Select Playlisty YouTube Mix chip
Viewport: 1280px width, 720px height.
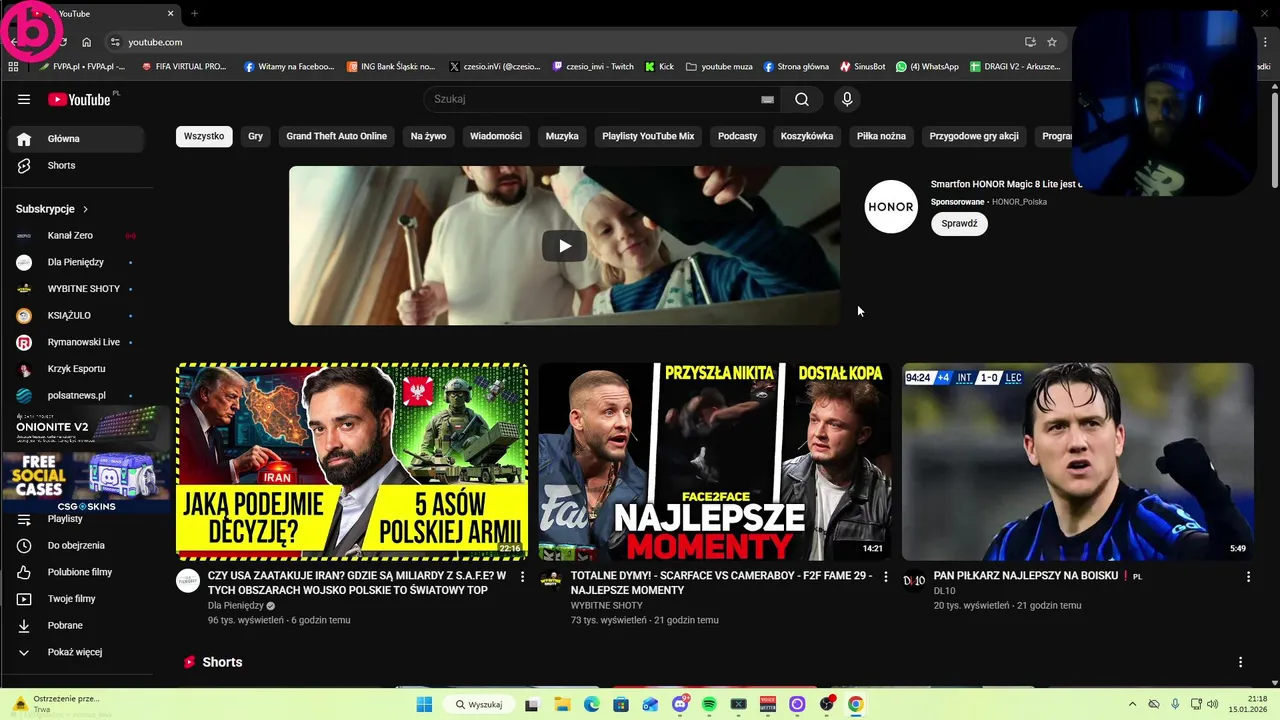point(648,136)
